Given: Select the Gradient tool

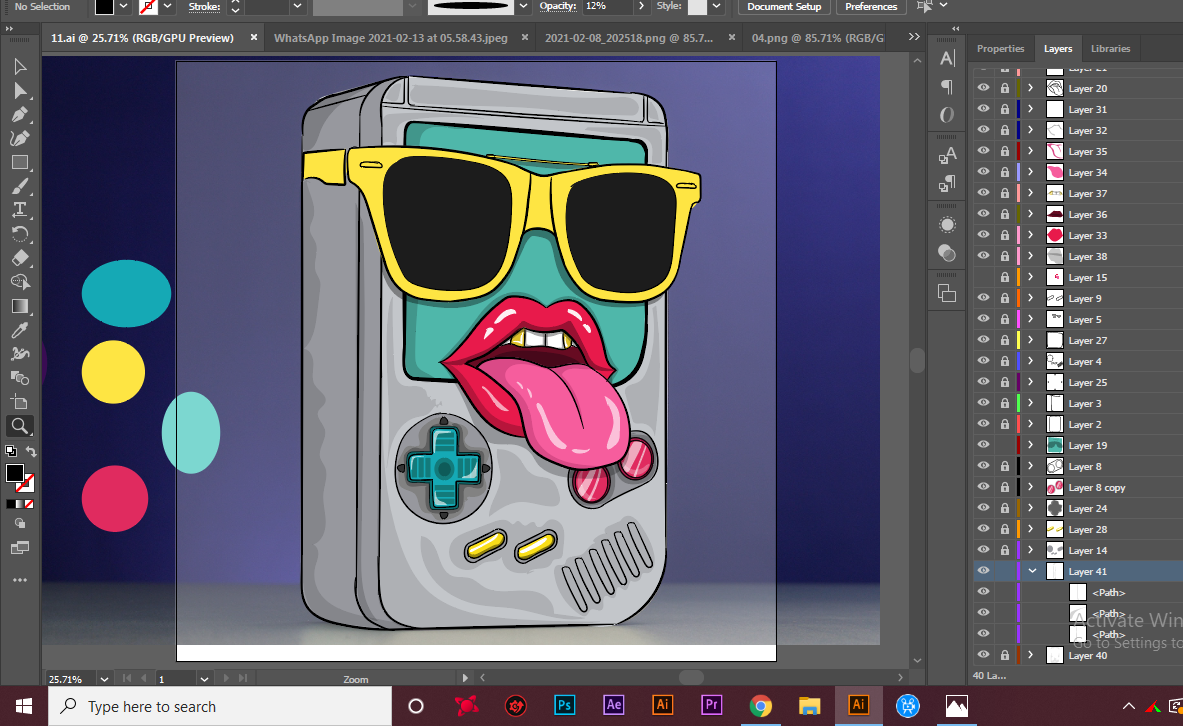Looking at the screenshot, I should click(19, 306).
